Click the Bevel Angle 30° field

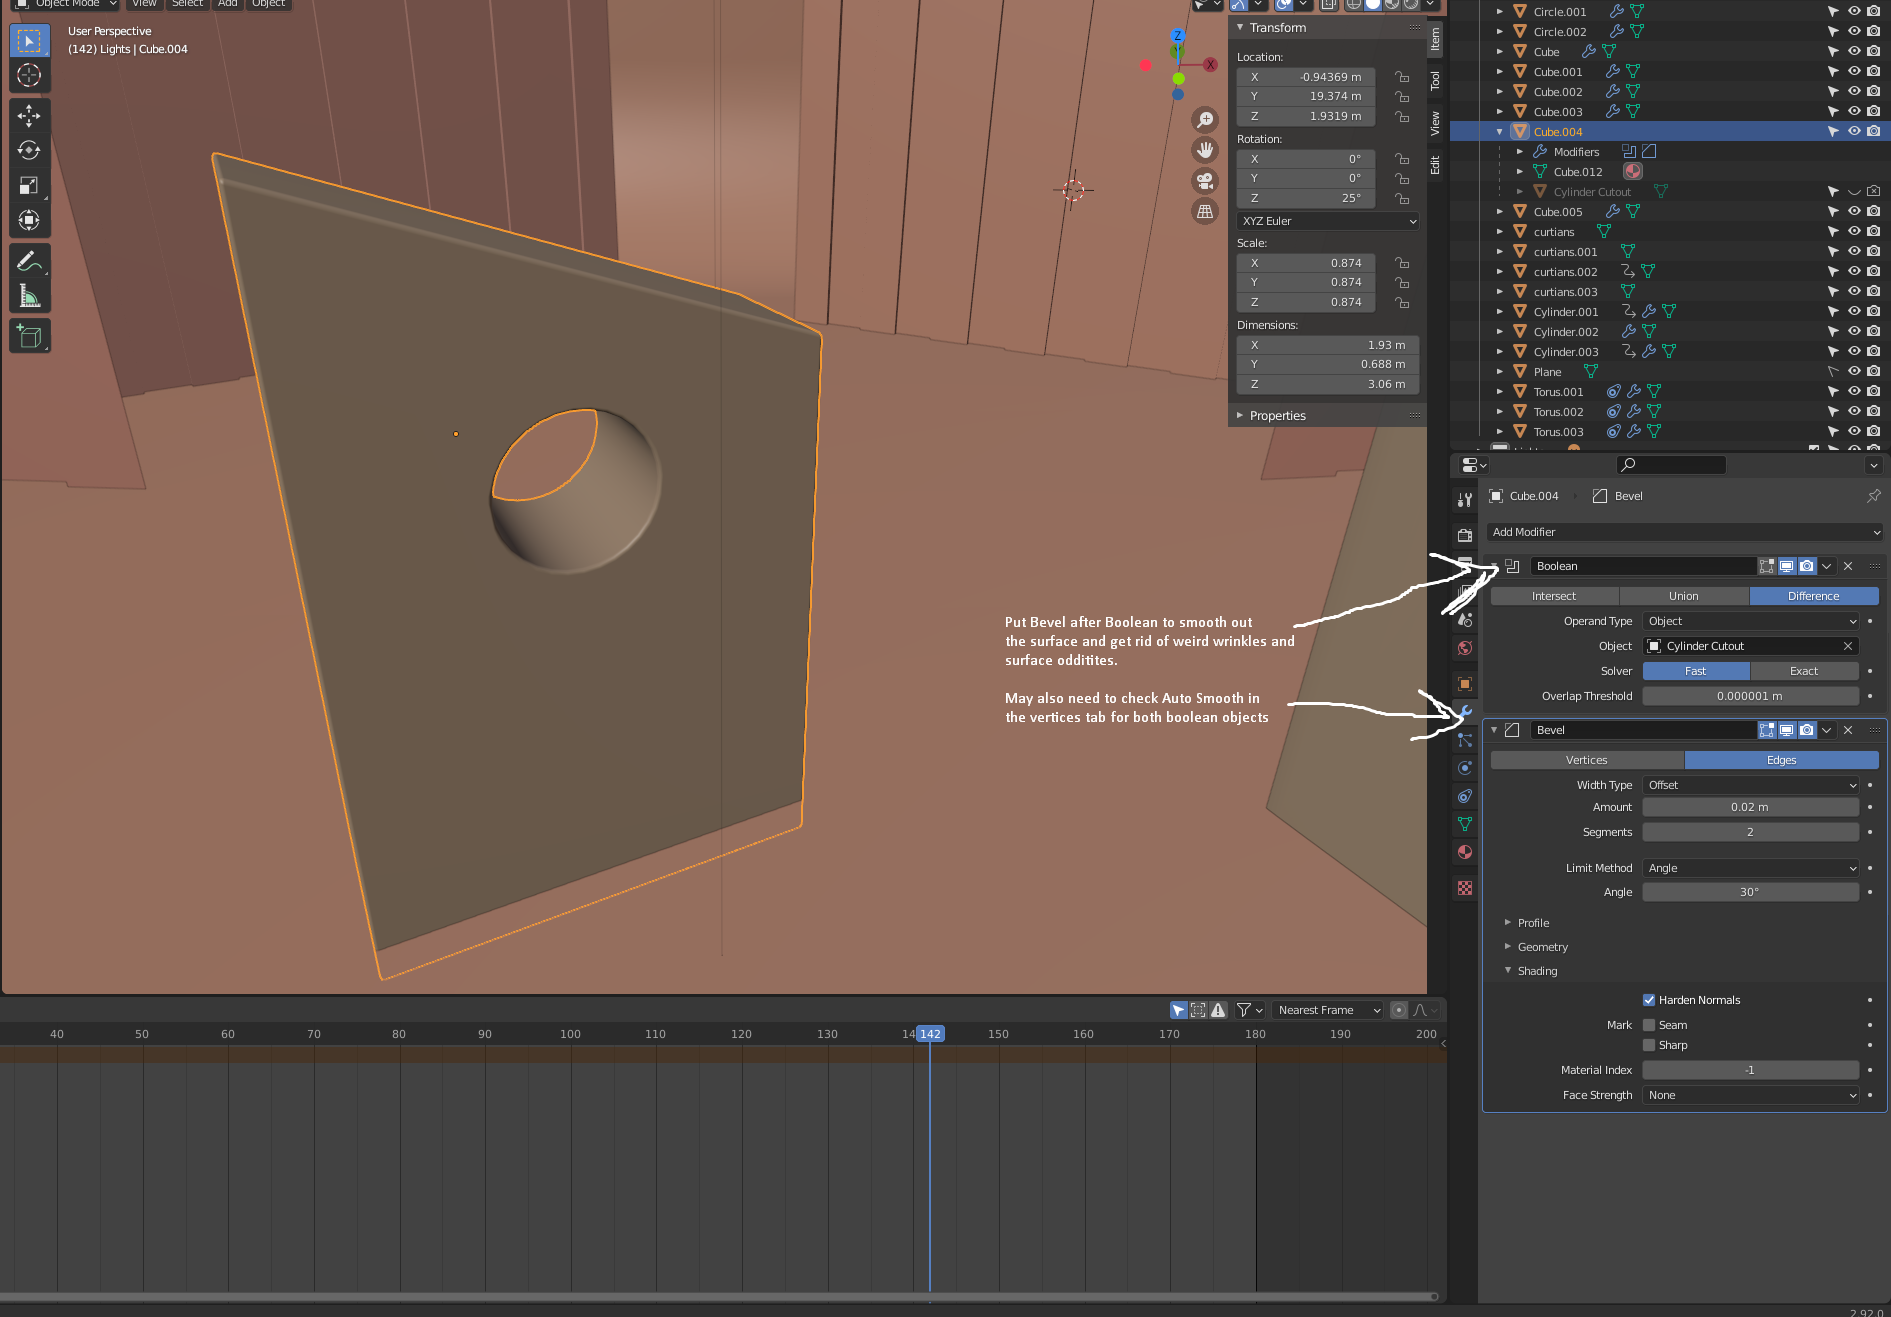coord(1750,892)
